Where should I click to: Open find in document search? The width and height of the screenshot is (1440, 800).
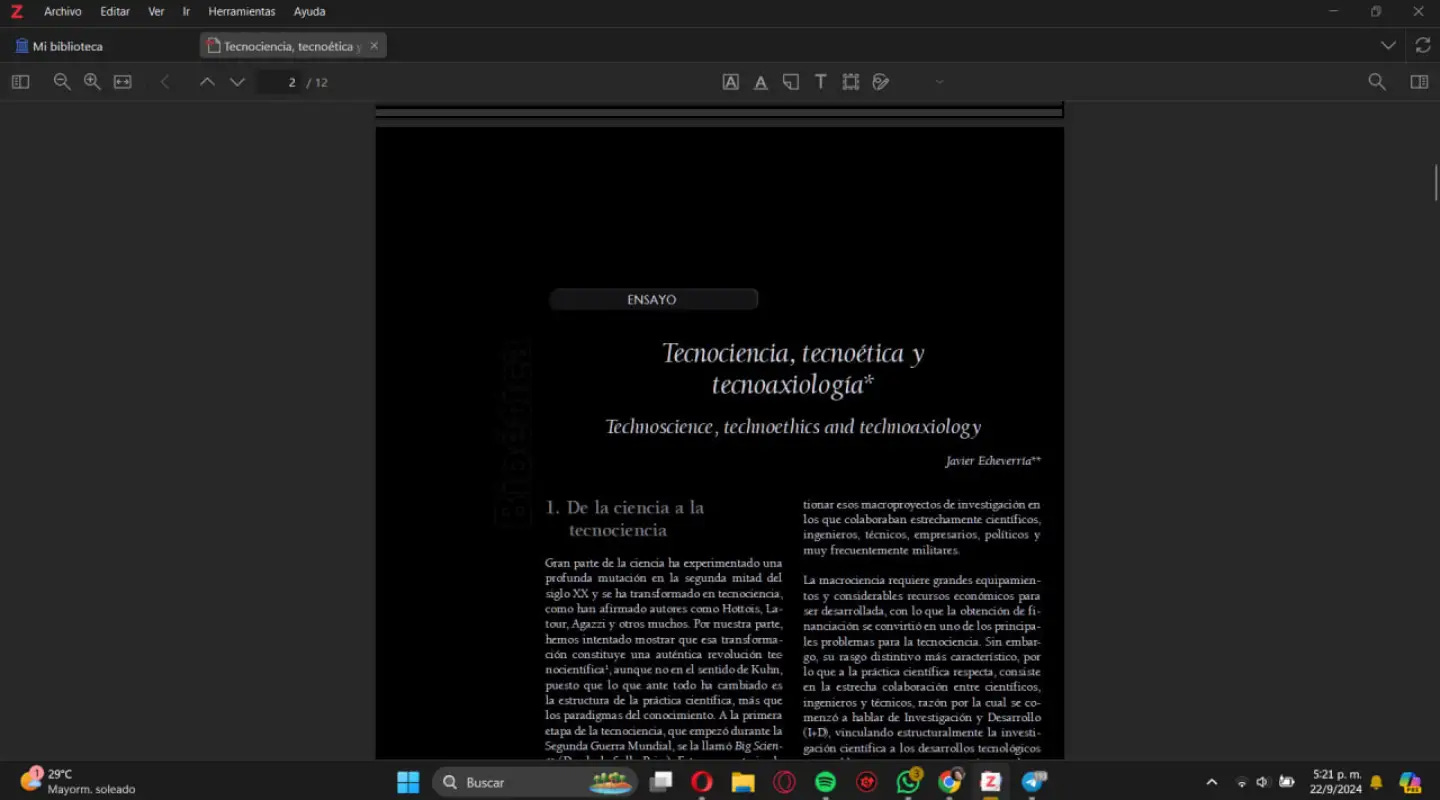[1377, 81]
